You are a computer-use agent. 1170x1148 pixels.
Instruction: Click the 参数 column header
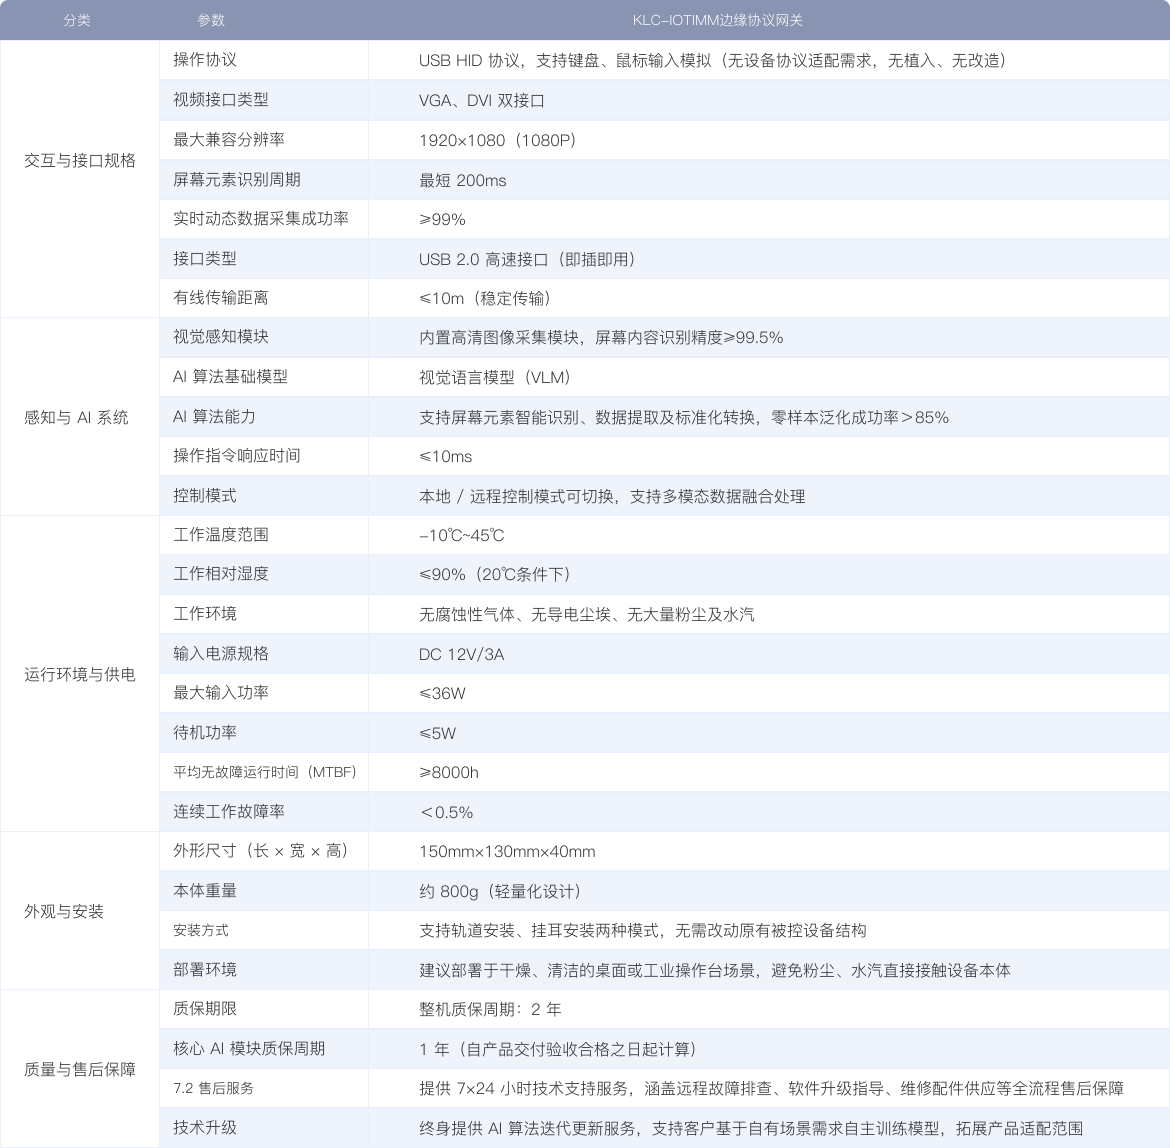point(211,20)
